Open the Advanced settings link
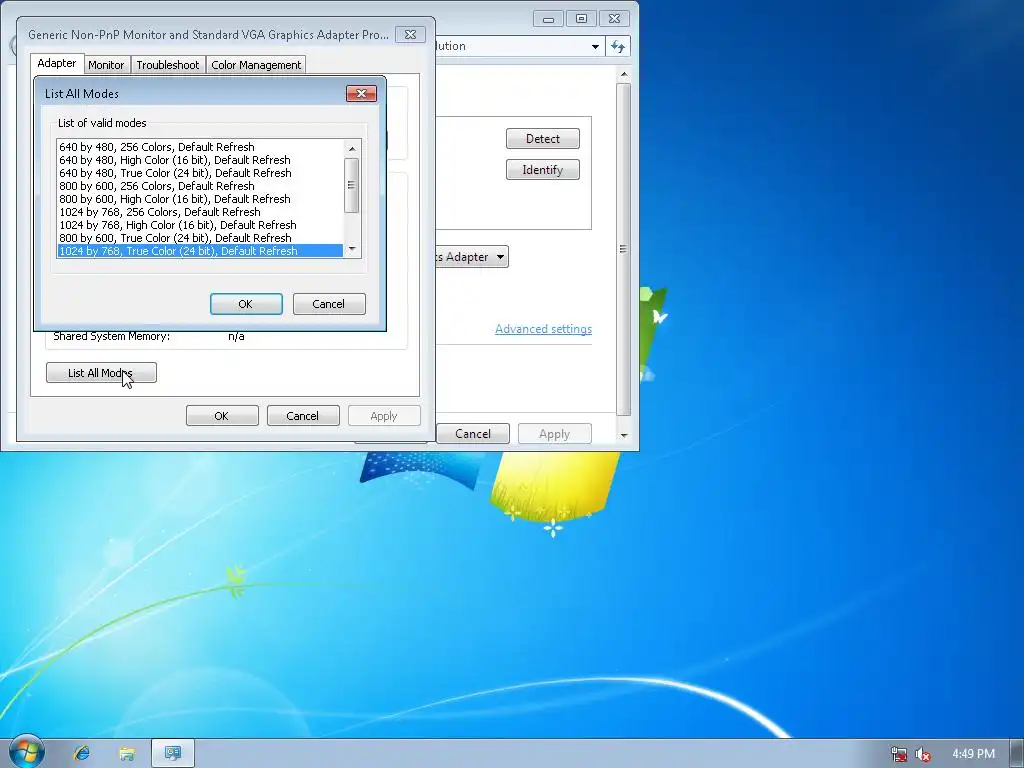 (543, 329)
